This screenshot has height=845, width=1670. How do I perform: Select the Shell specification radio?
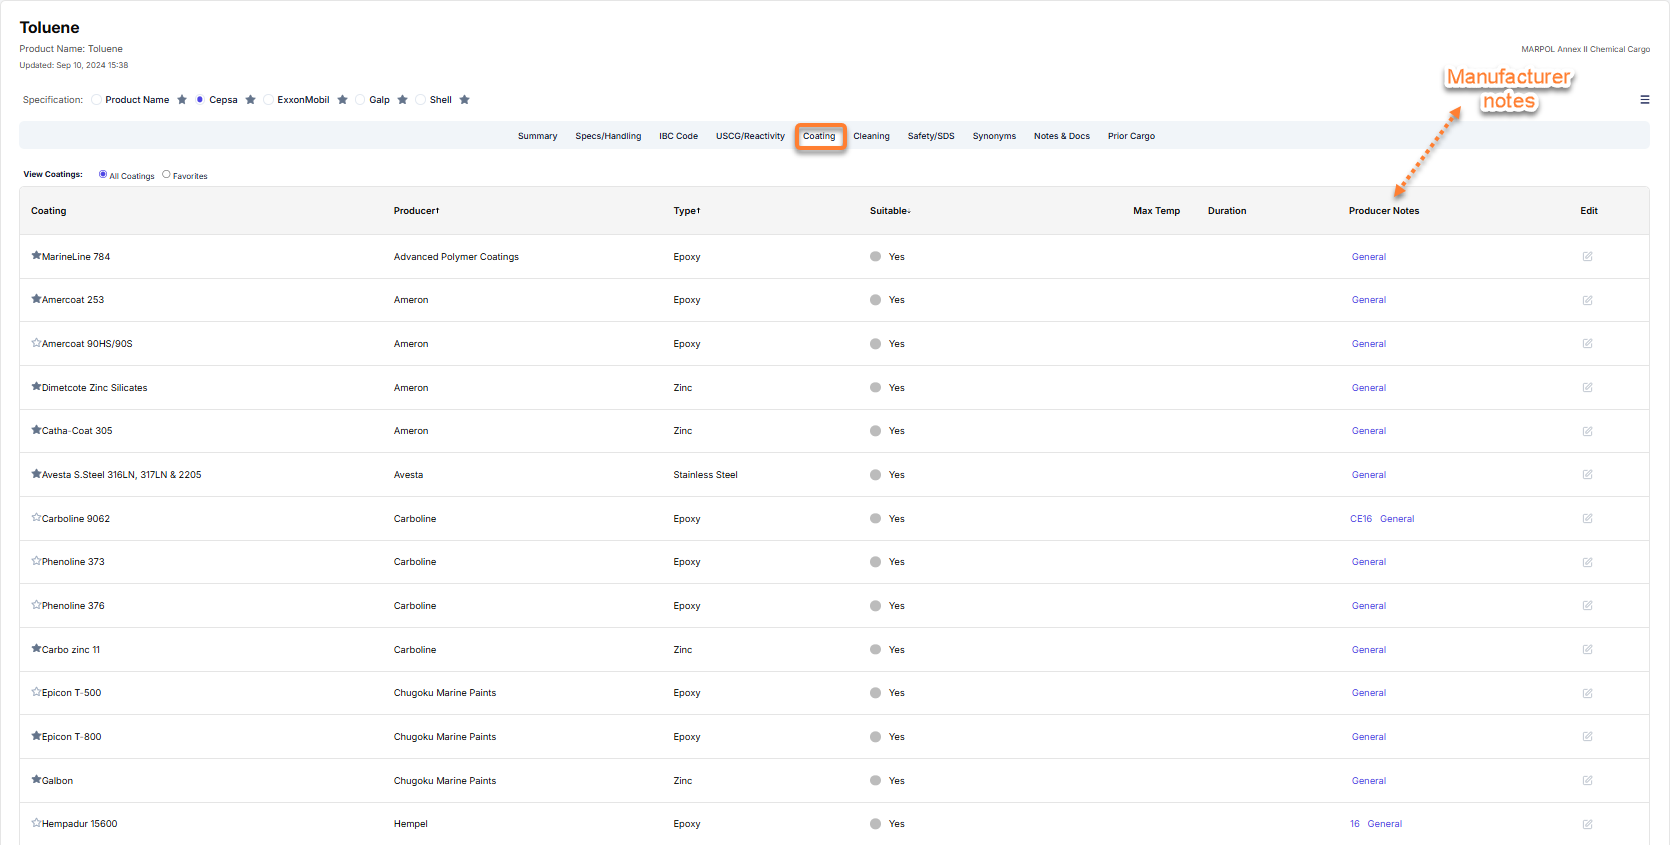[421, 100]
